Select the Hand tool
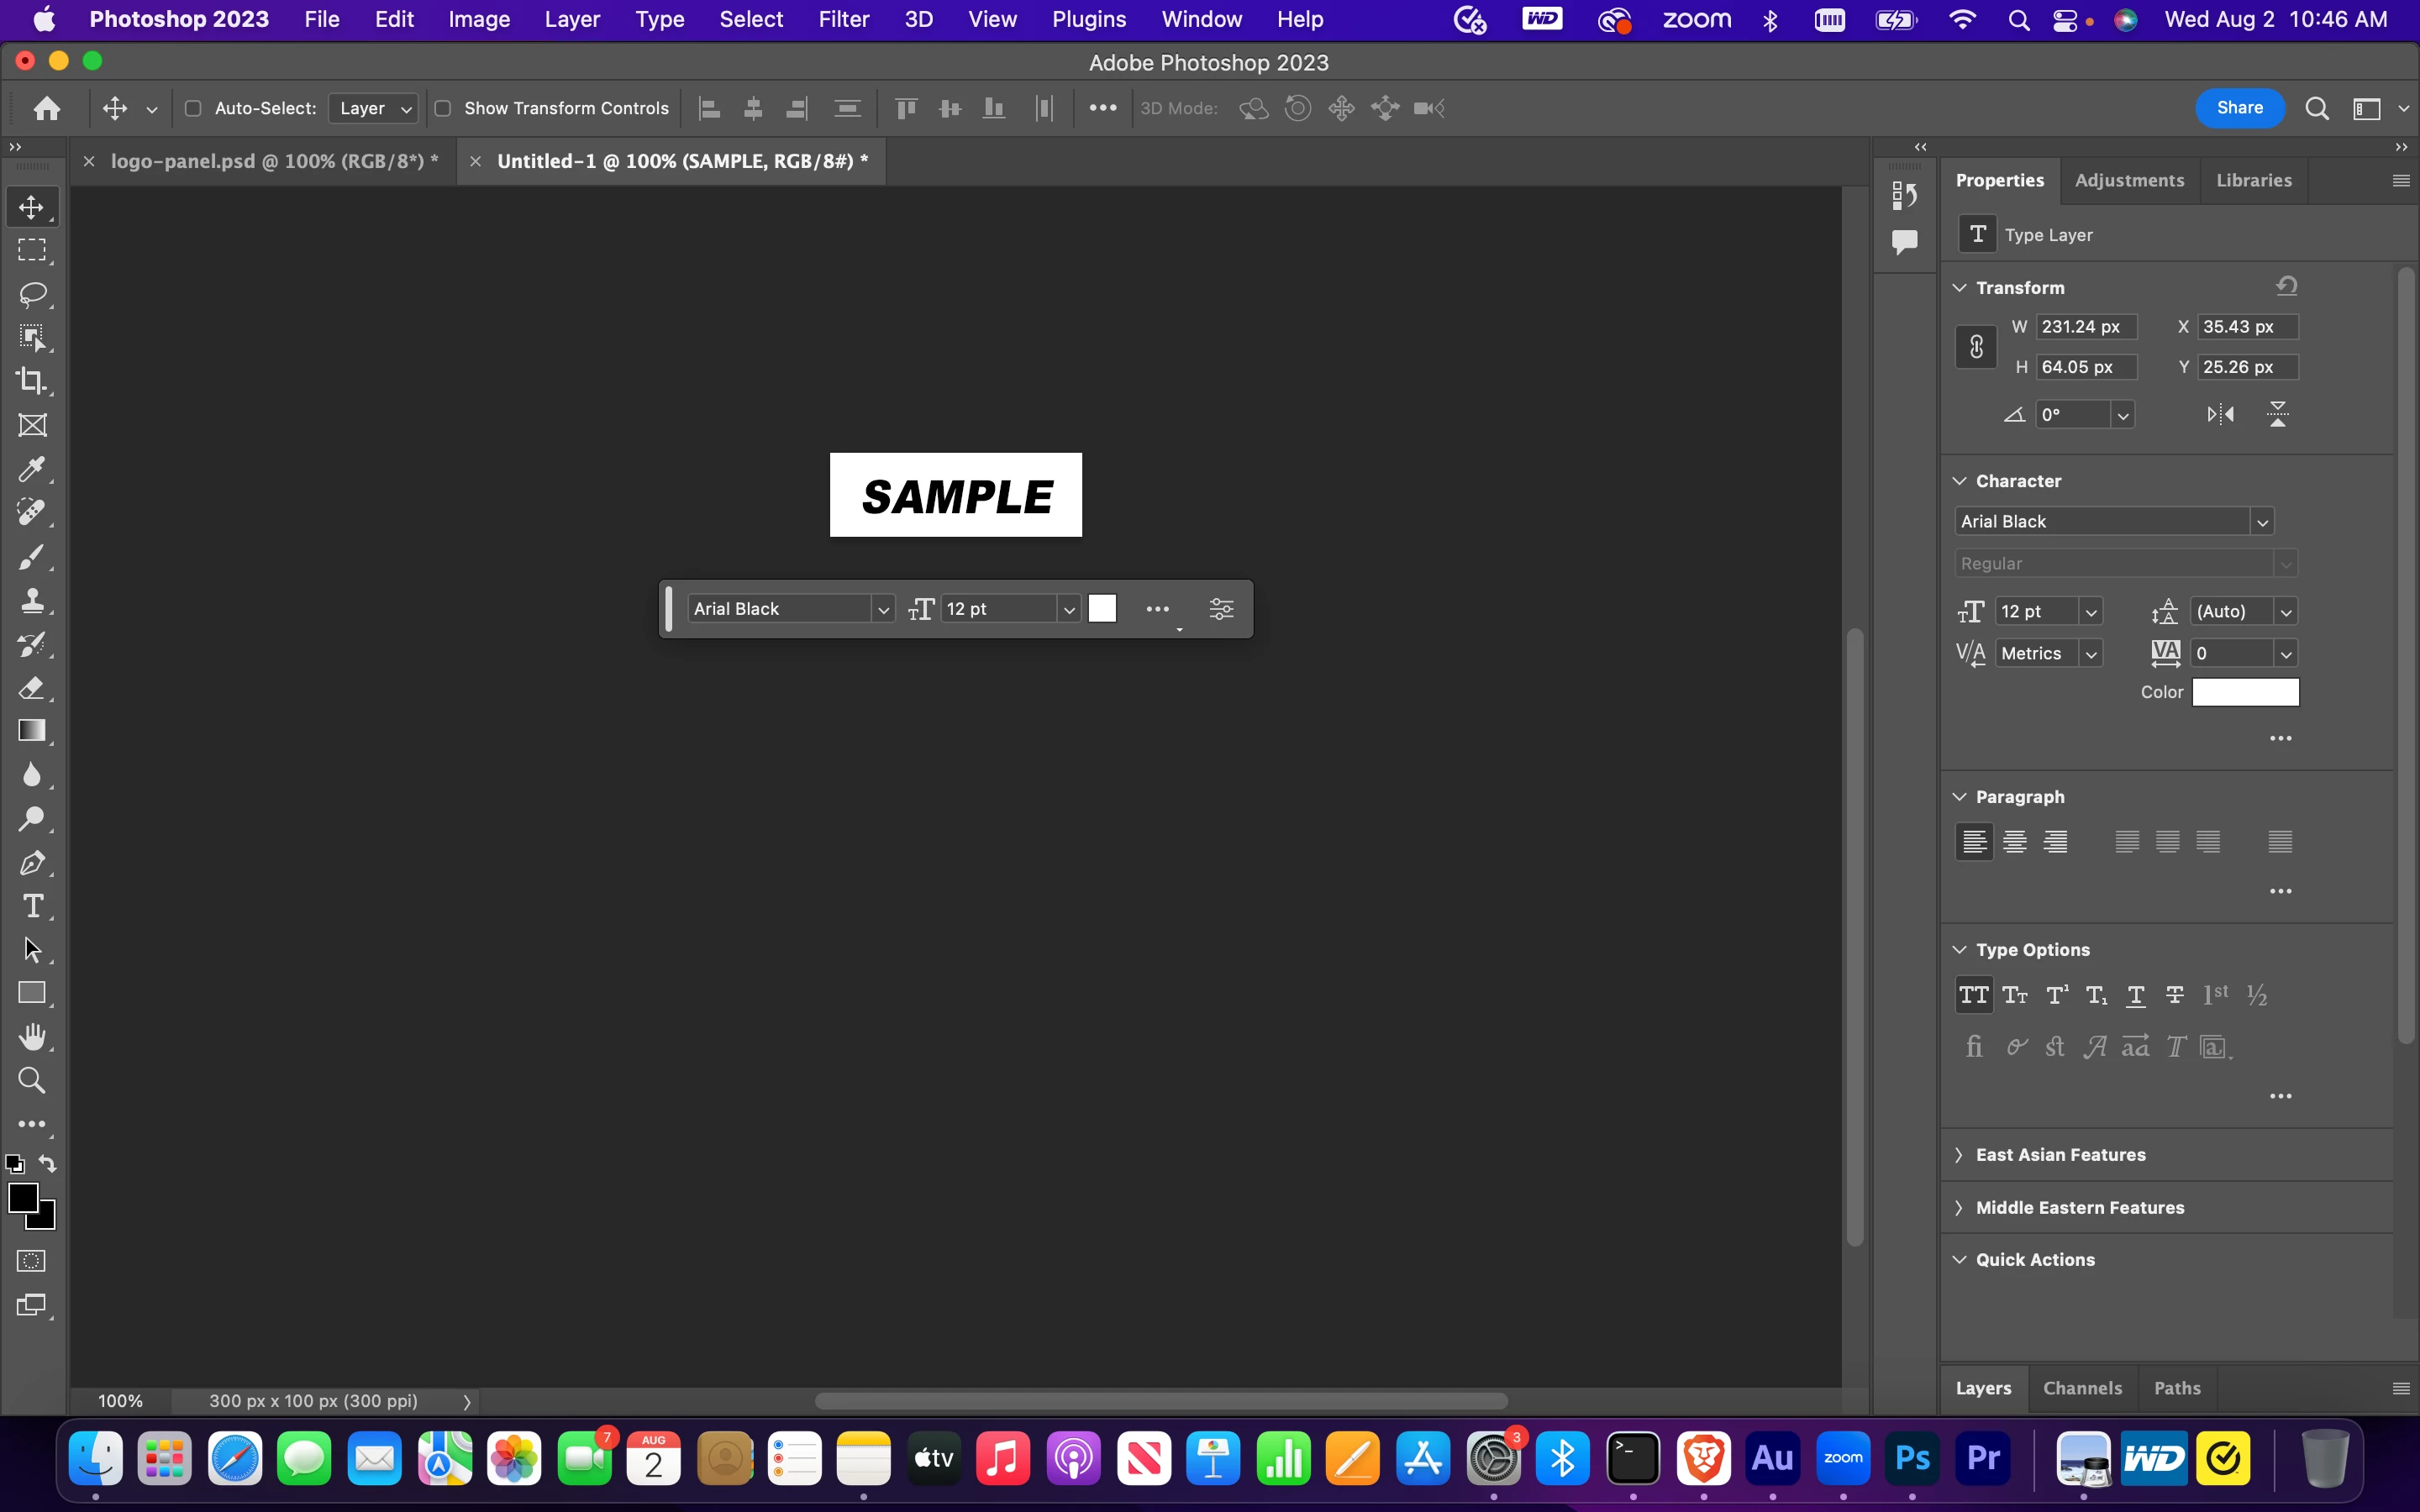 pyautogui.click(x=32, y=1037)
